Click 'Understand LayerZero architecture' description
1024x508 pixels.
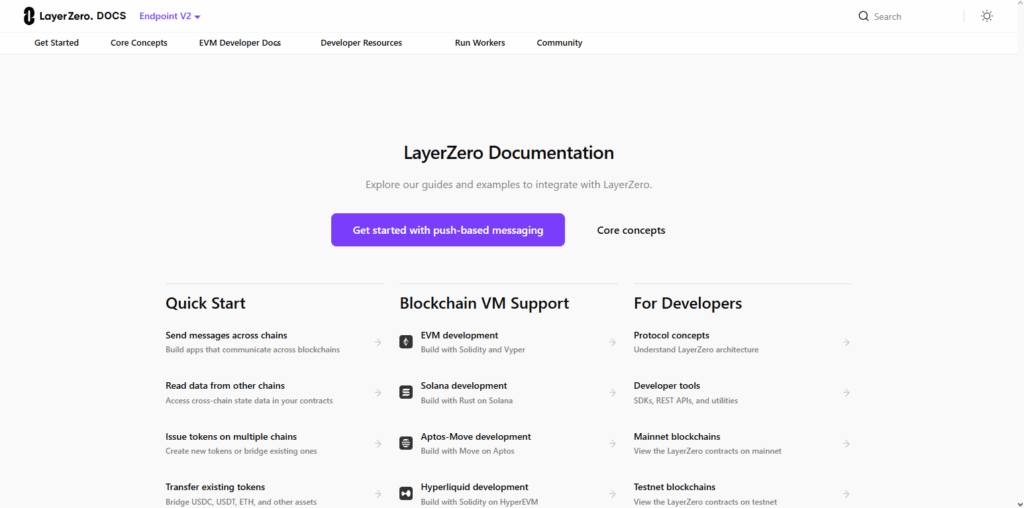click(696, 350)
